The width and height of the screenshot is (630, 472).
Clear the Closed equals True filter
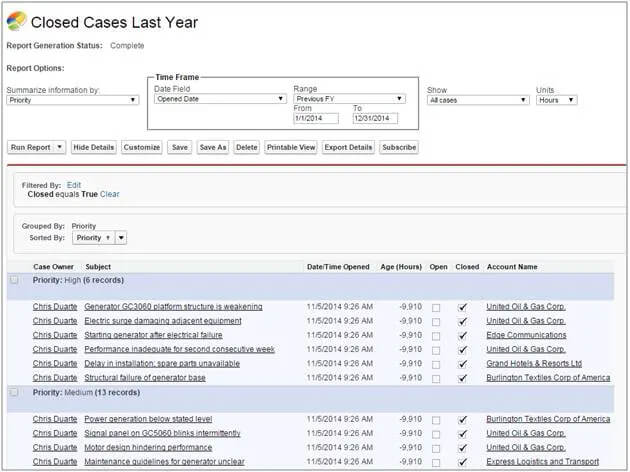click(x=109, y=194)
